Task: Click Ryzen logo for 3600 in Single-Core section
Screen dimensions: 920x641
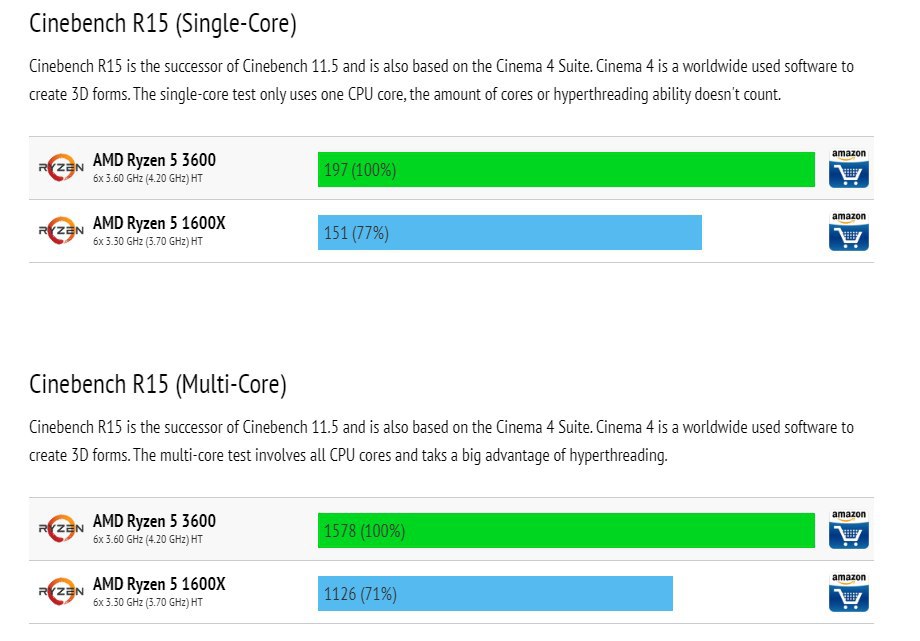Action: coord(61,168)
